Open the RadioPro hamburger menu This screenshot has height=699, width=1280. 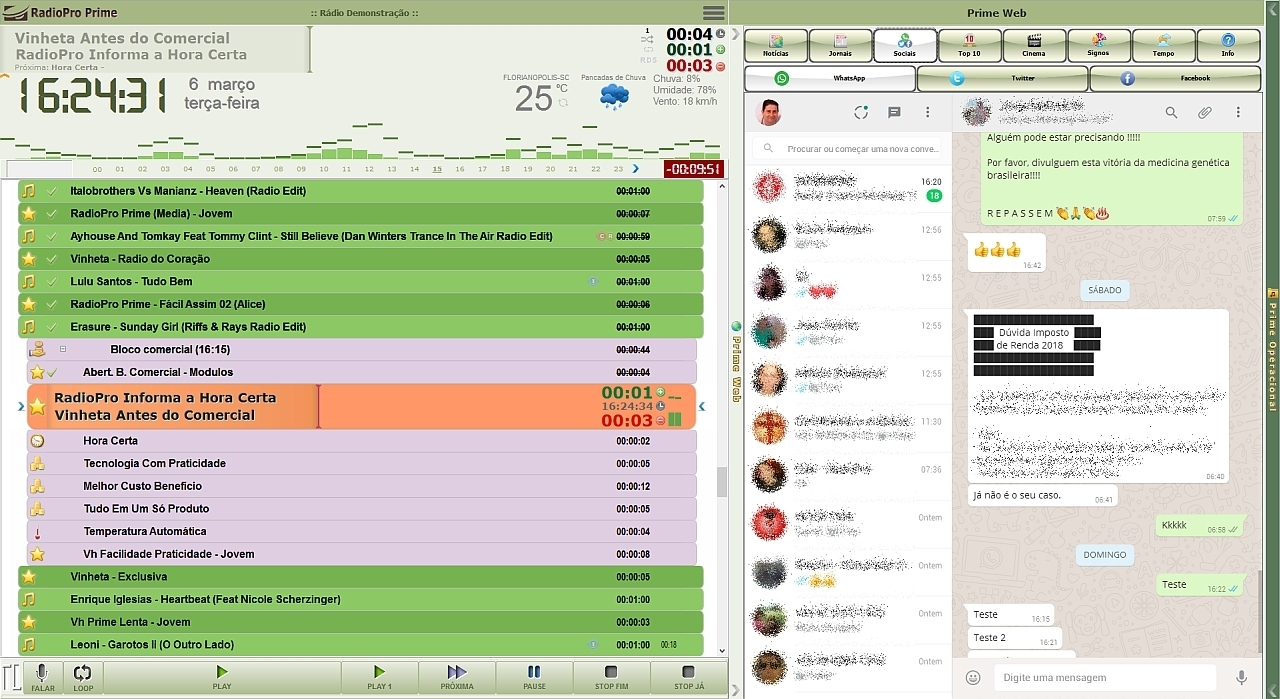(x=714, y=13)
